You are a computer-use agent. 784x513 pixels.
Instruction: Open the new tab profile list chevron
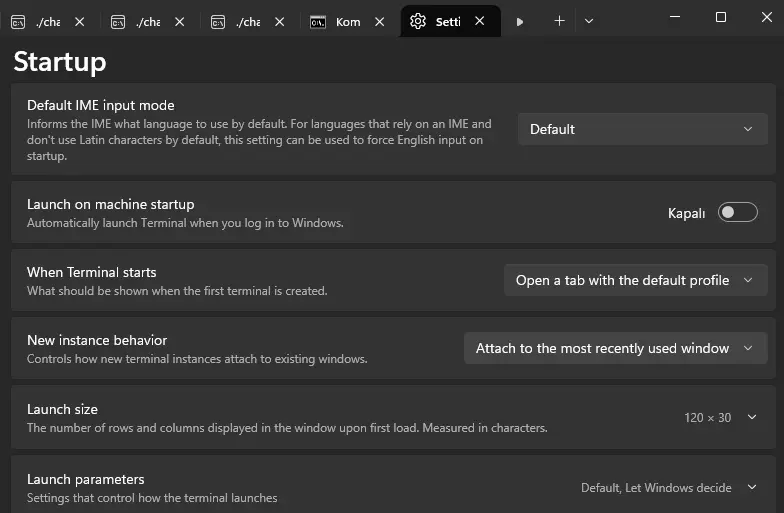(x=589, y=21)
